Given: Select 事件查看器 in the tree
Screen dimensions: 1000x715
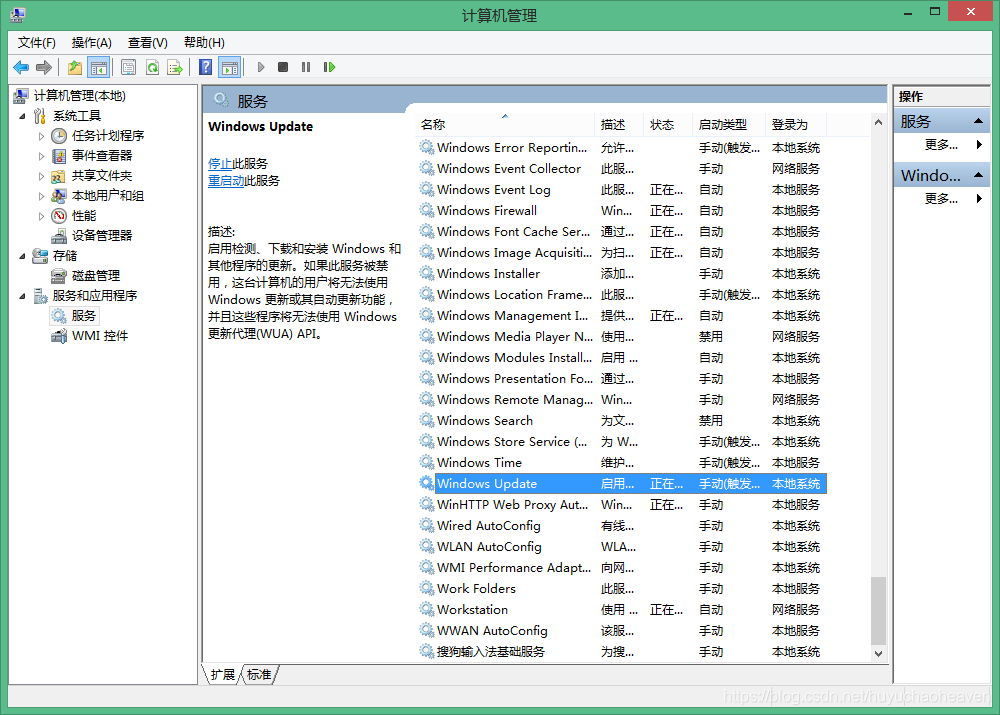Looking at the screenshot, I should [102, 156].
